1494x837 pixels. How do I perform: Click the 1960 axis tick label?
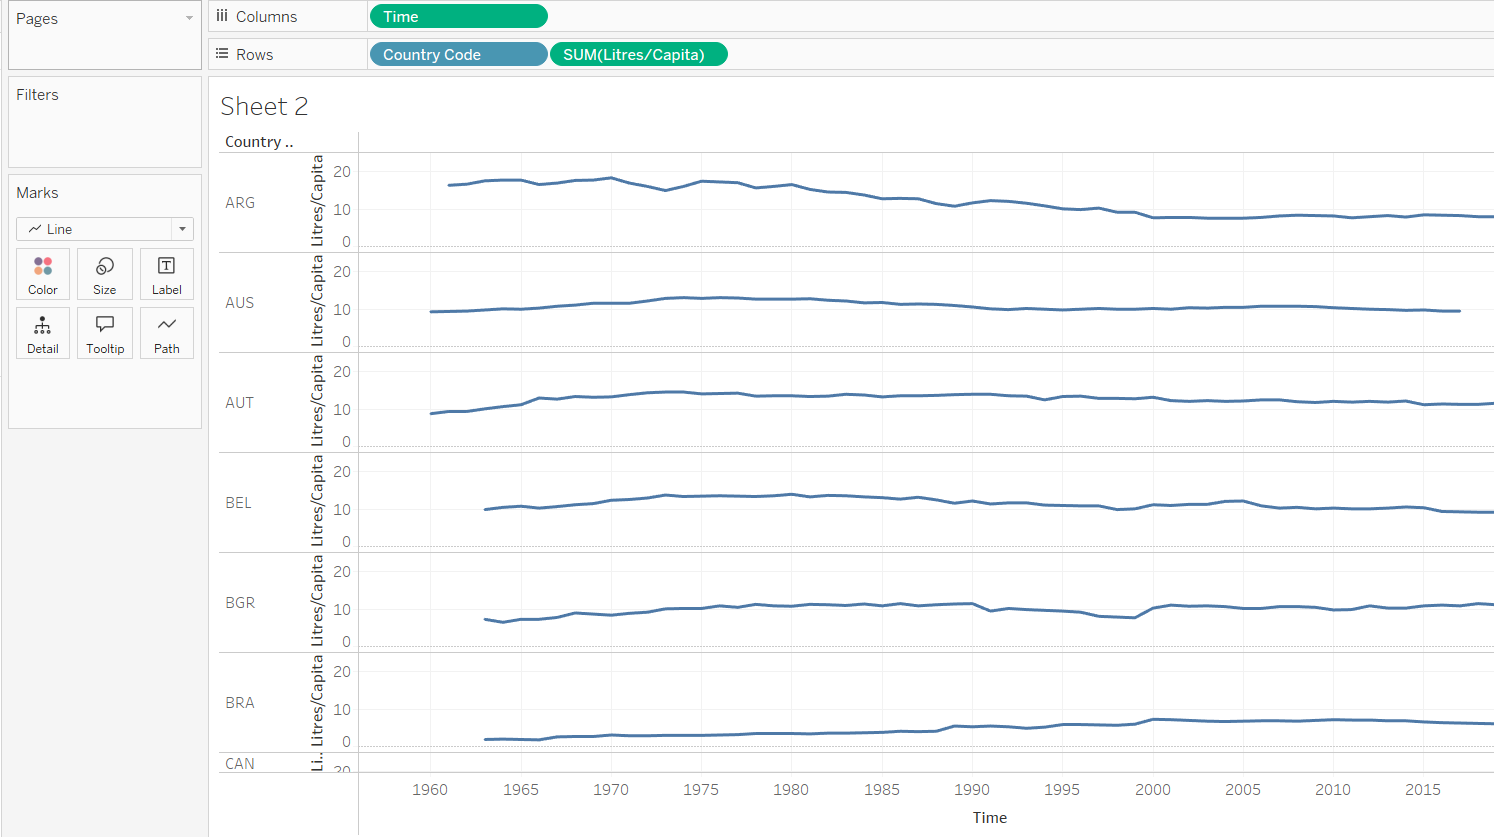tap(430, 790)
